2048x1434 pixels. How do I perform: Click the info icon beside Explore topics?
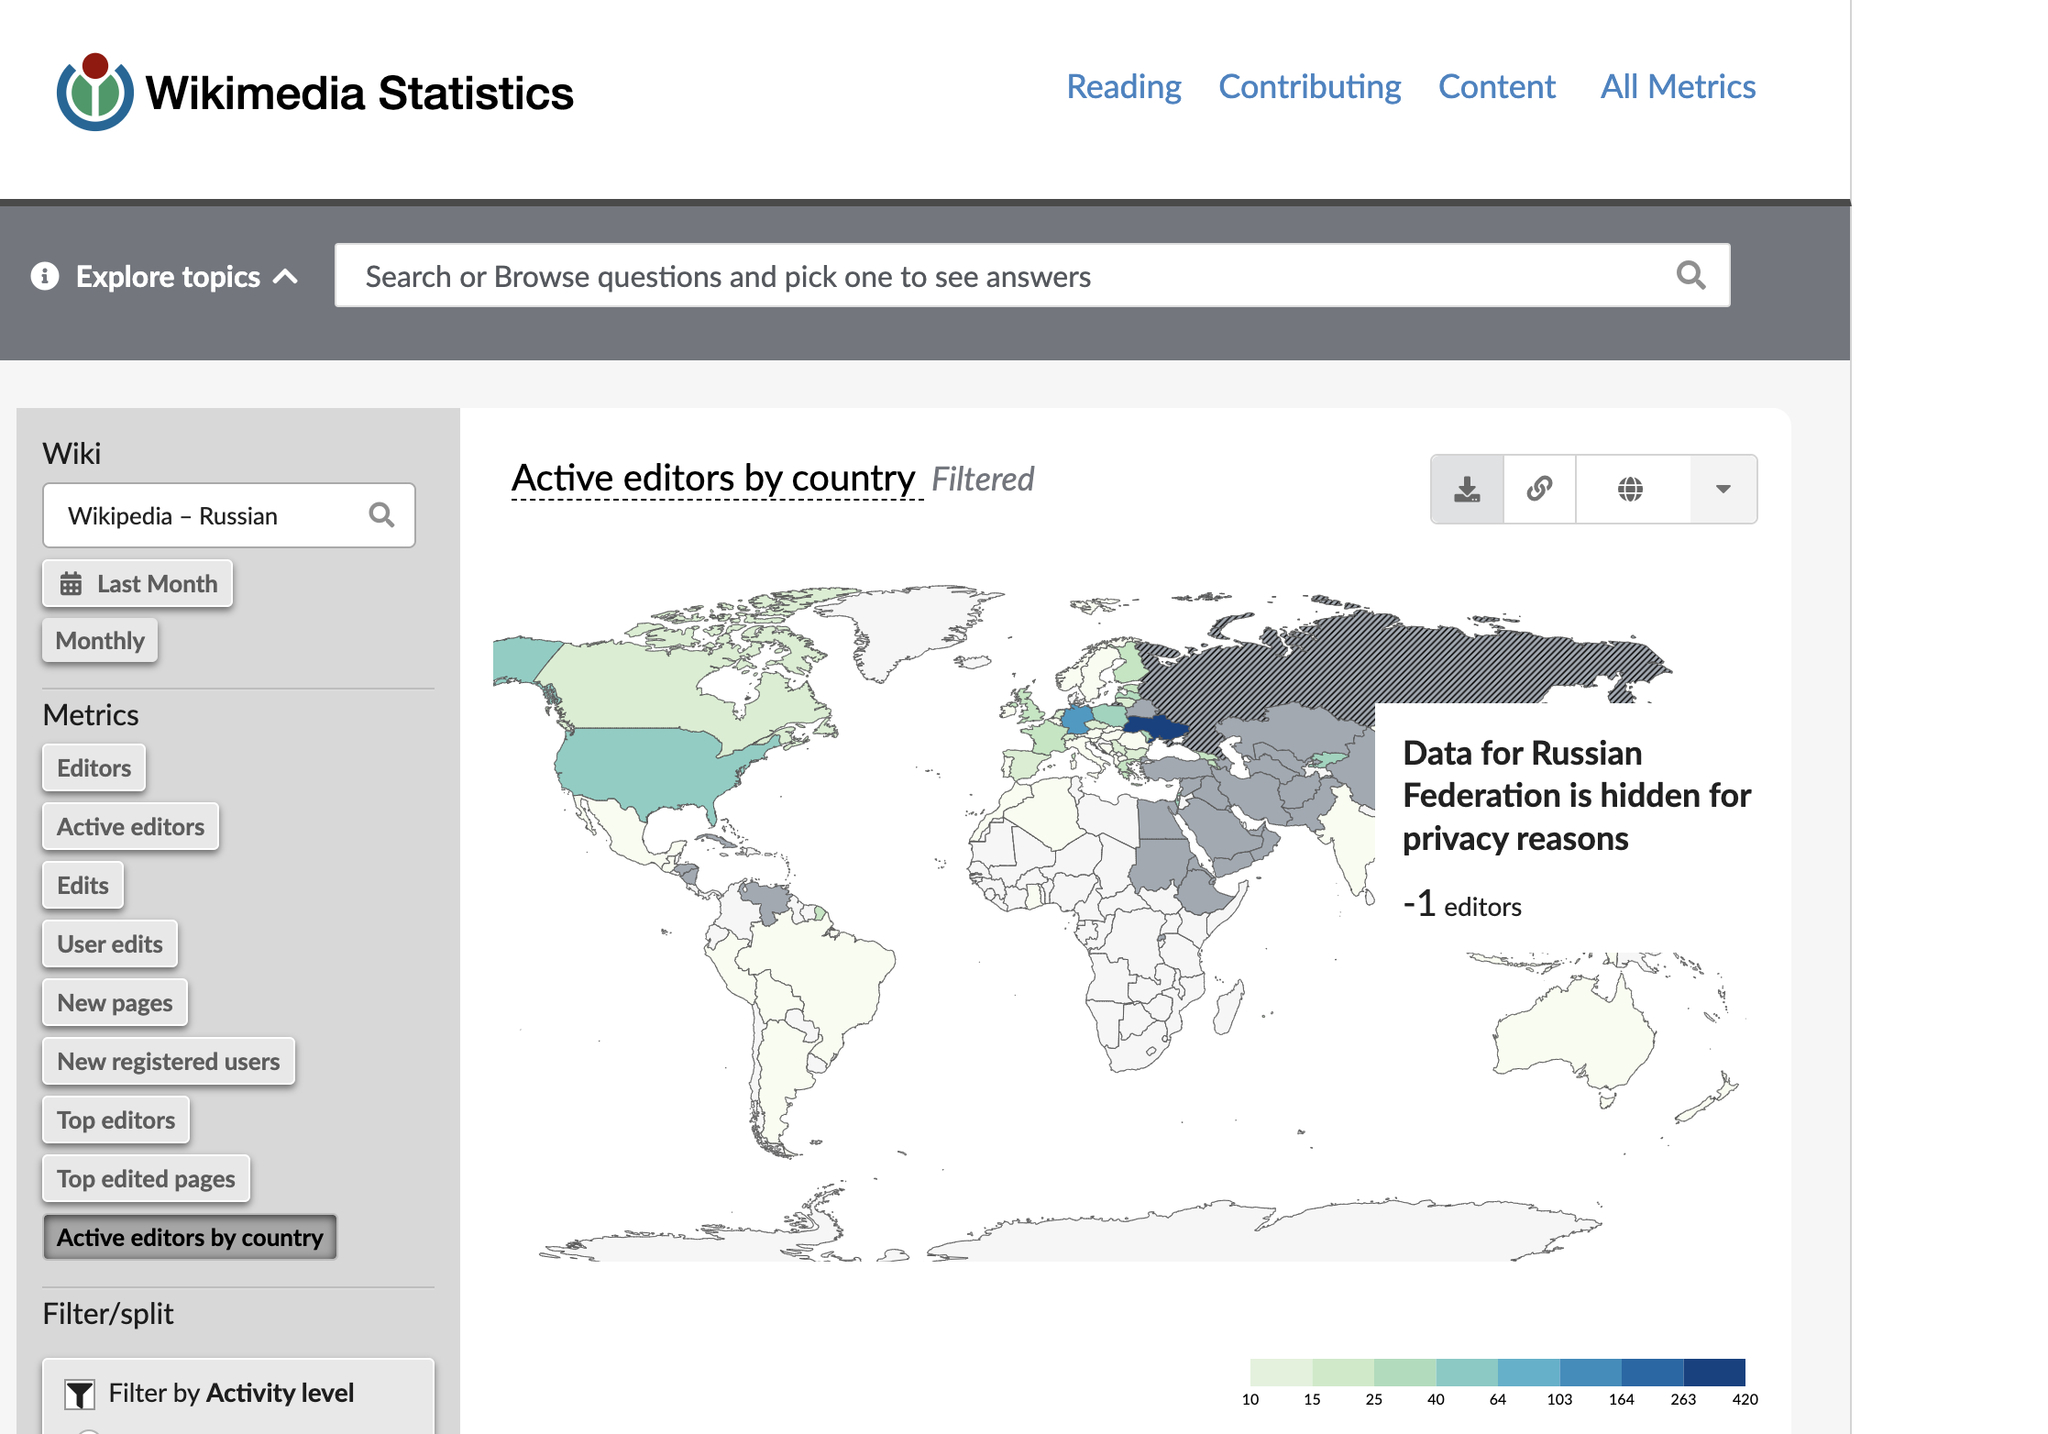point(45,276)
